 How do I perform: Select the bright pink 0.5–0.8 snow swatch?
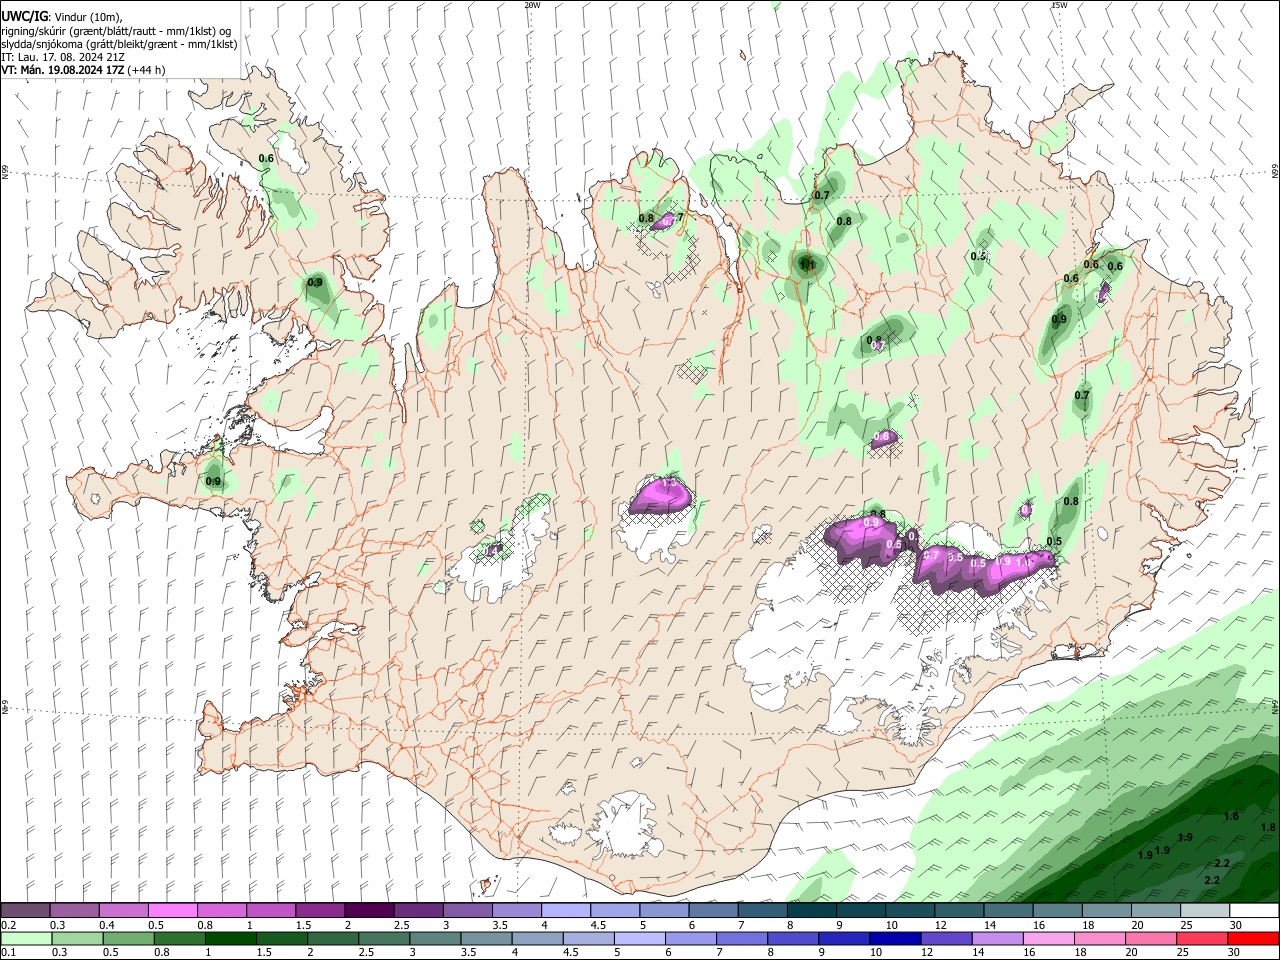click(x=173, y=911)
